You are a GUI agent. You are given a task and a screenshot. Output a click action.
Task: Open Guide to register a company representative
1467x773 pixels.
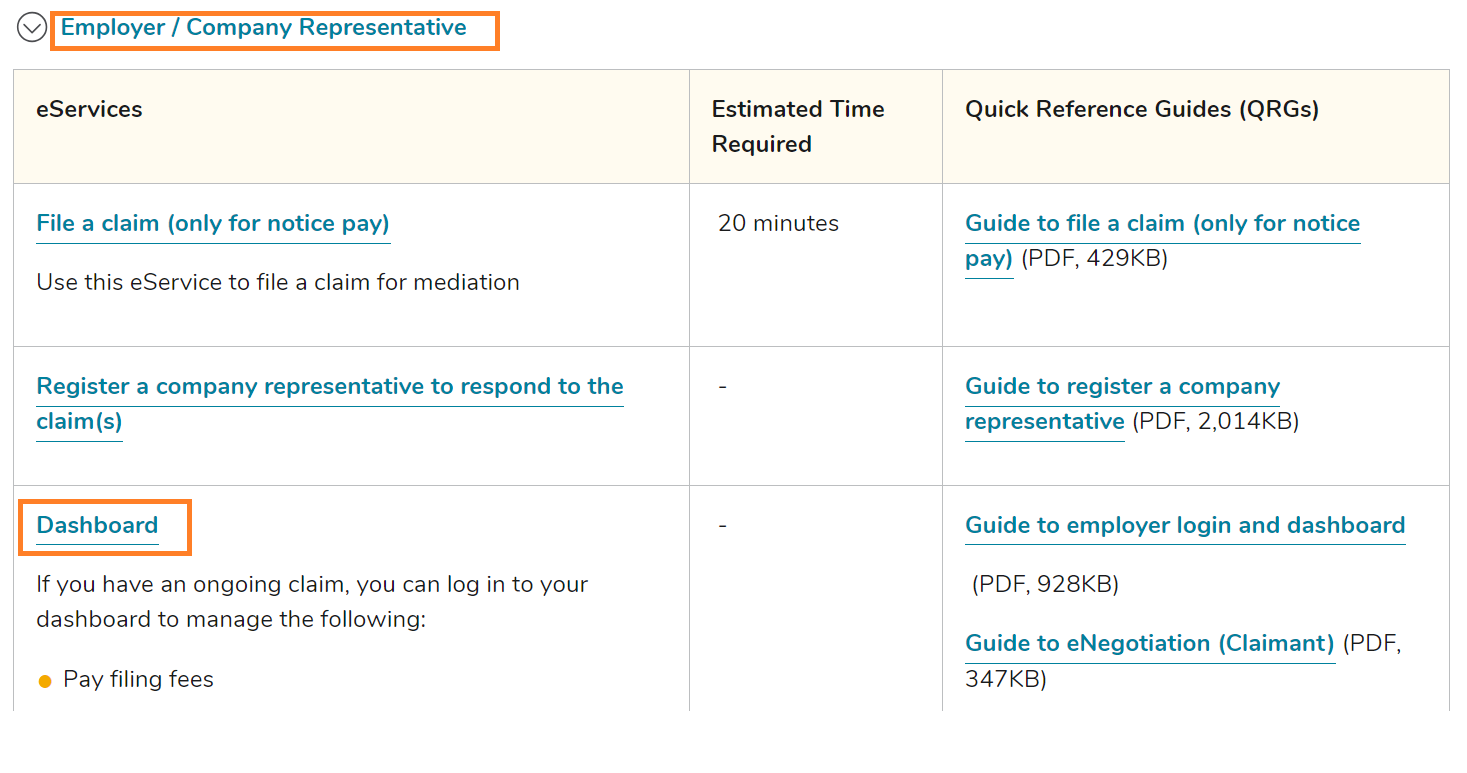[1122, 387]
